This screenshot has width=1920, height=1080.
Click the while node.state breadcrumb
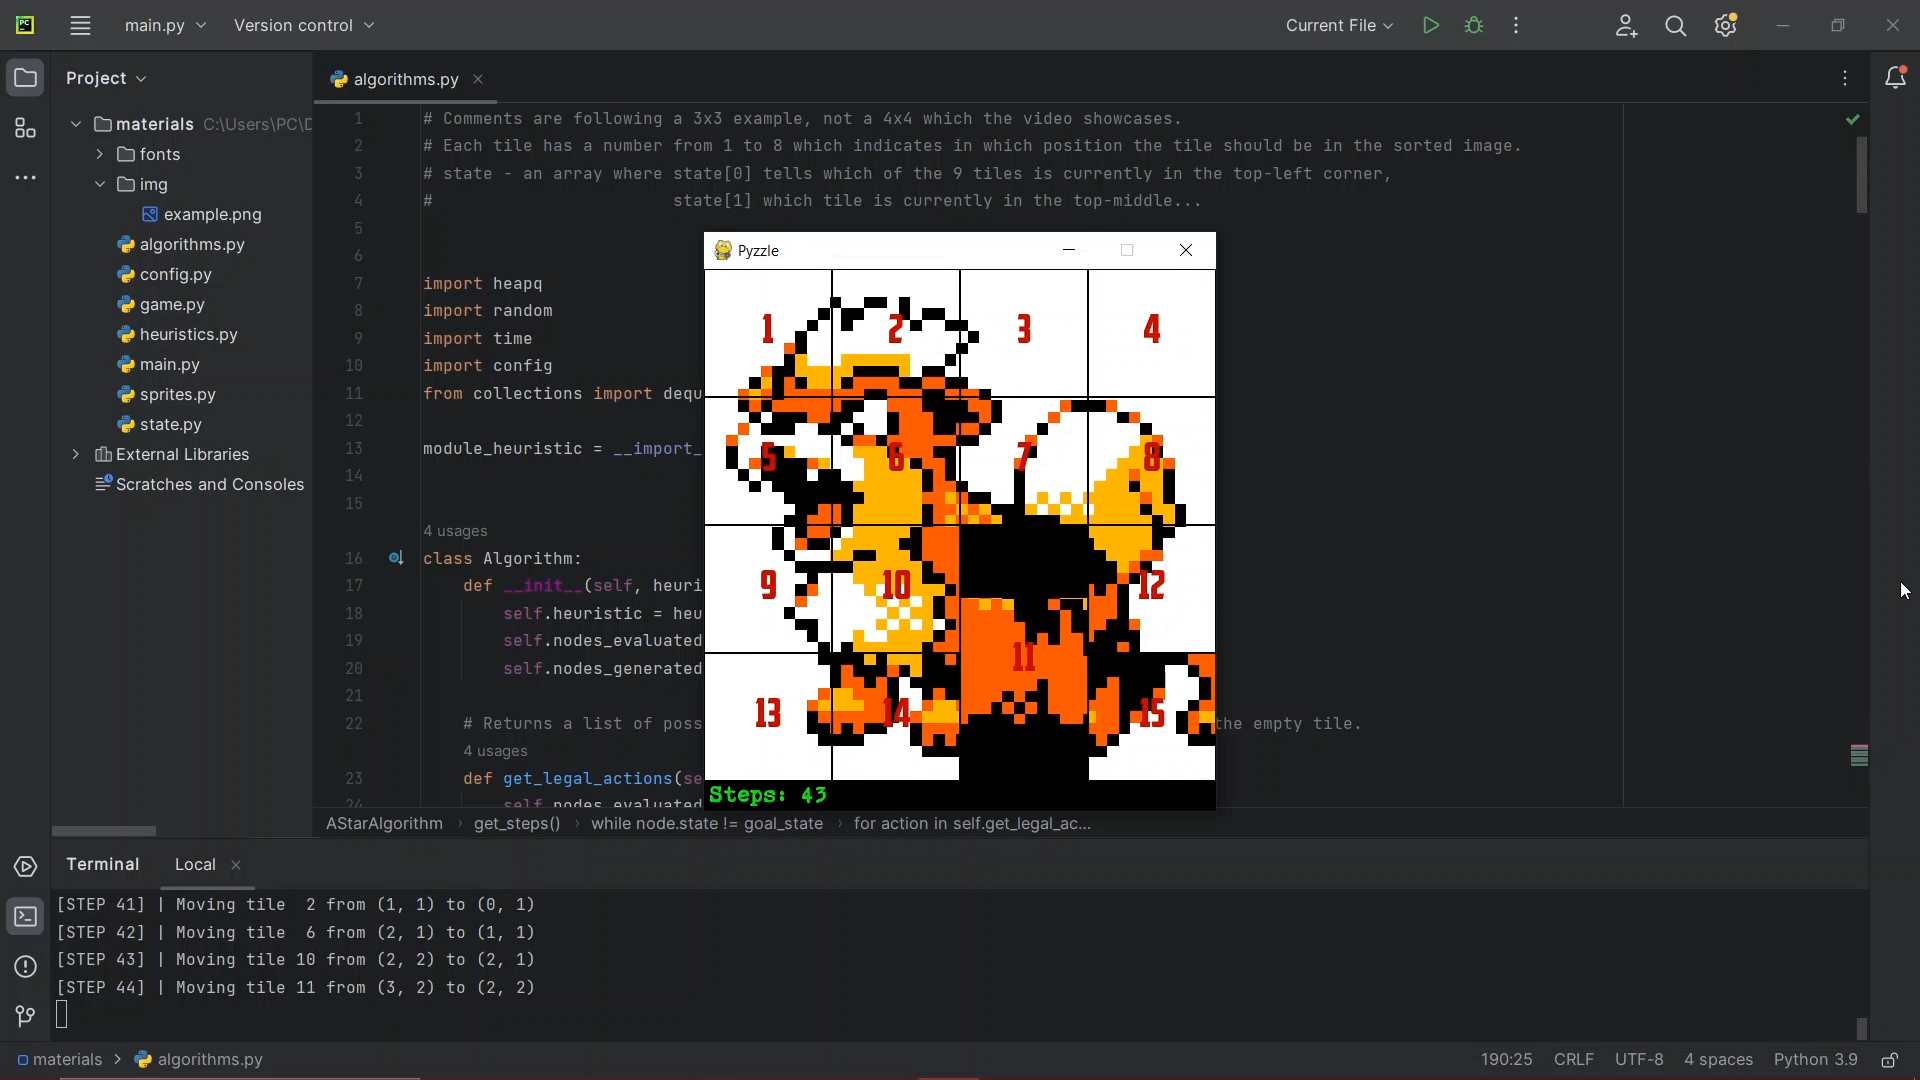click(707, 825)
